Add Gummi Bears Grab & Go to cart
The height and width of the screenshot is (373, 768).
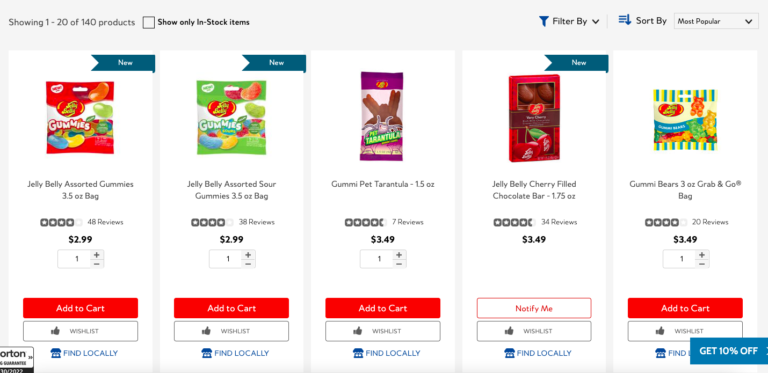click(x=685, y=308)
